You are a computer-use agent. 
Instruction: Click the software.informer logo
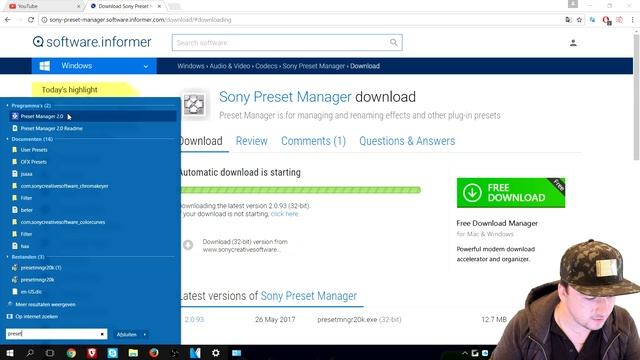(92, 42)
